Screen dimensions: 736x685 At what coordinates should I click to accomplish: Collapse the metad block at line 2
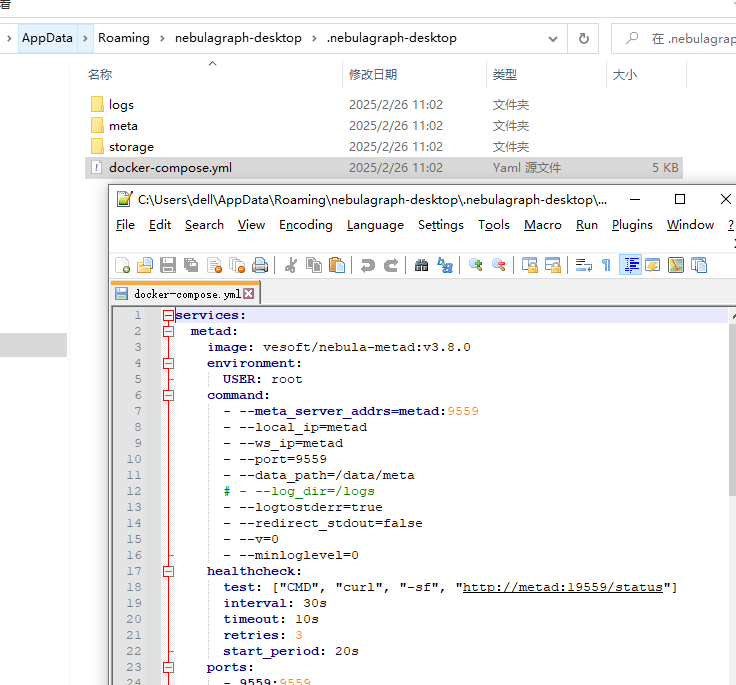click(168, 331)
